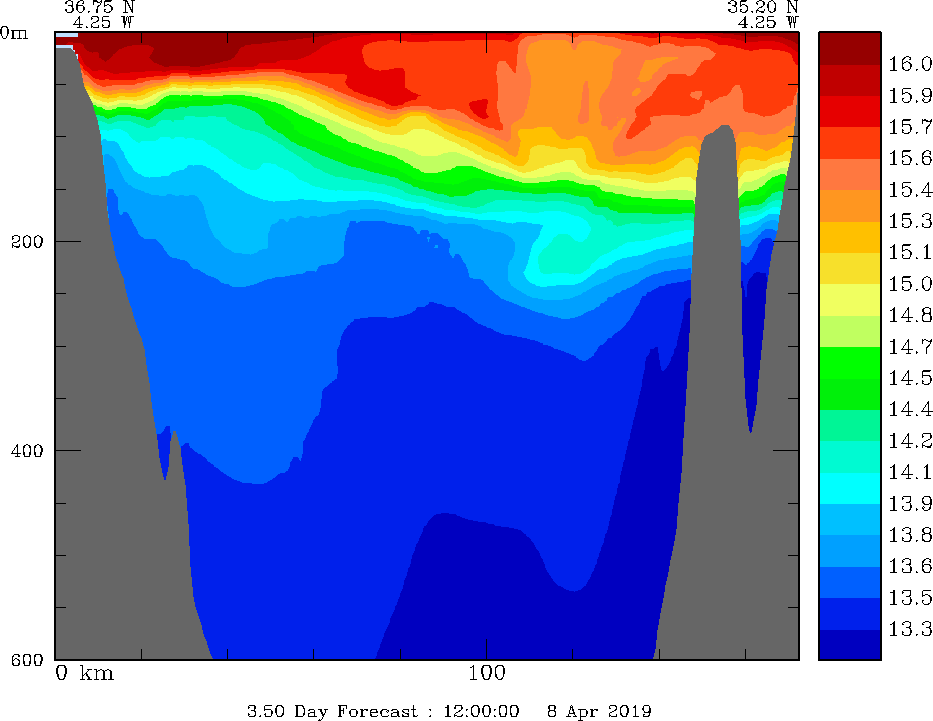Click the 15.6 colorbar value label

[910, 158]
